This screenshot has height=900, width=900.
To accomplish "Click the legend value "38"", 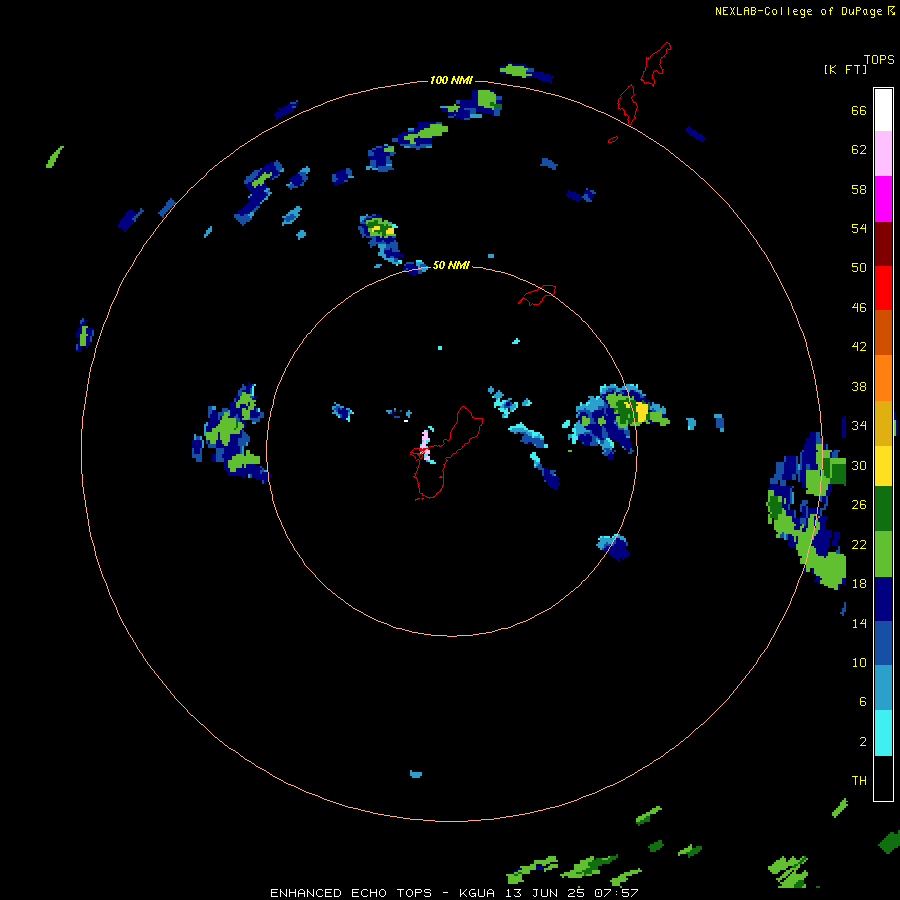I will tap(859, 387).
